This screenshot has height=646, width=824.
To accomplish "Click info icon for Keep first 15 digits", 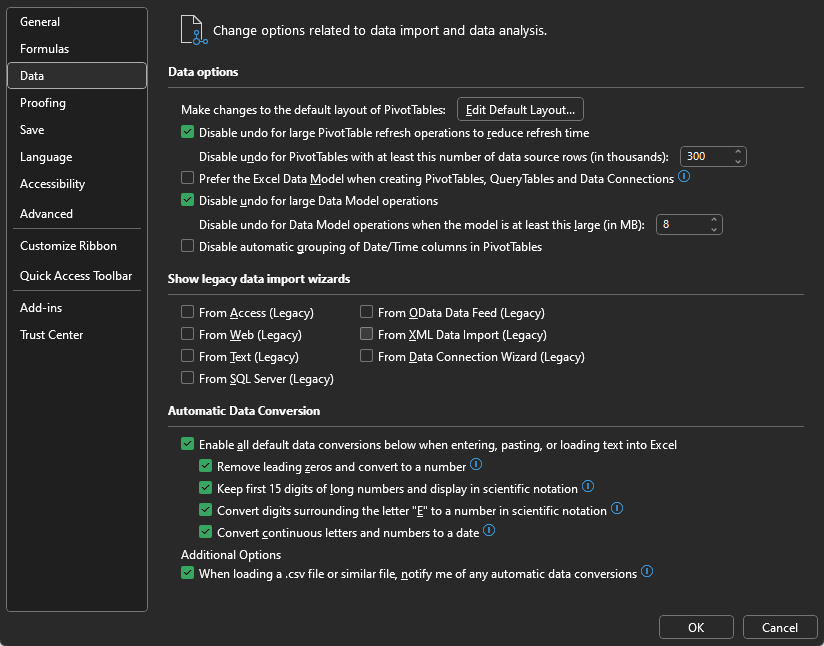I will [x=588, y=487].
